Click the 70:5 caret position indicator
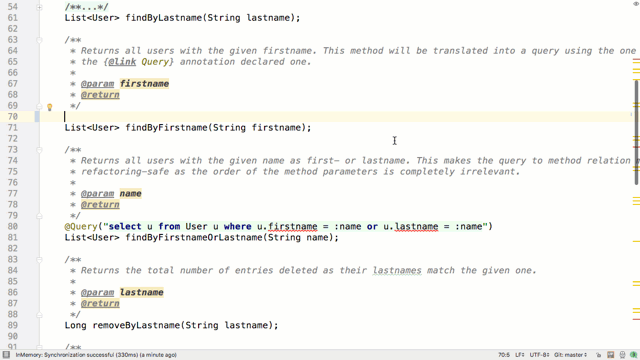Screen dimensions: 640x360 pos(504,355)
